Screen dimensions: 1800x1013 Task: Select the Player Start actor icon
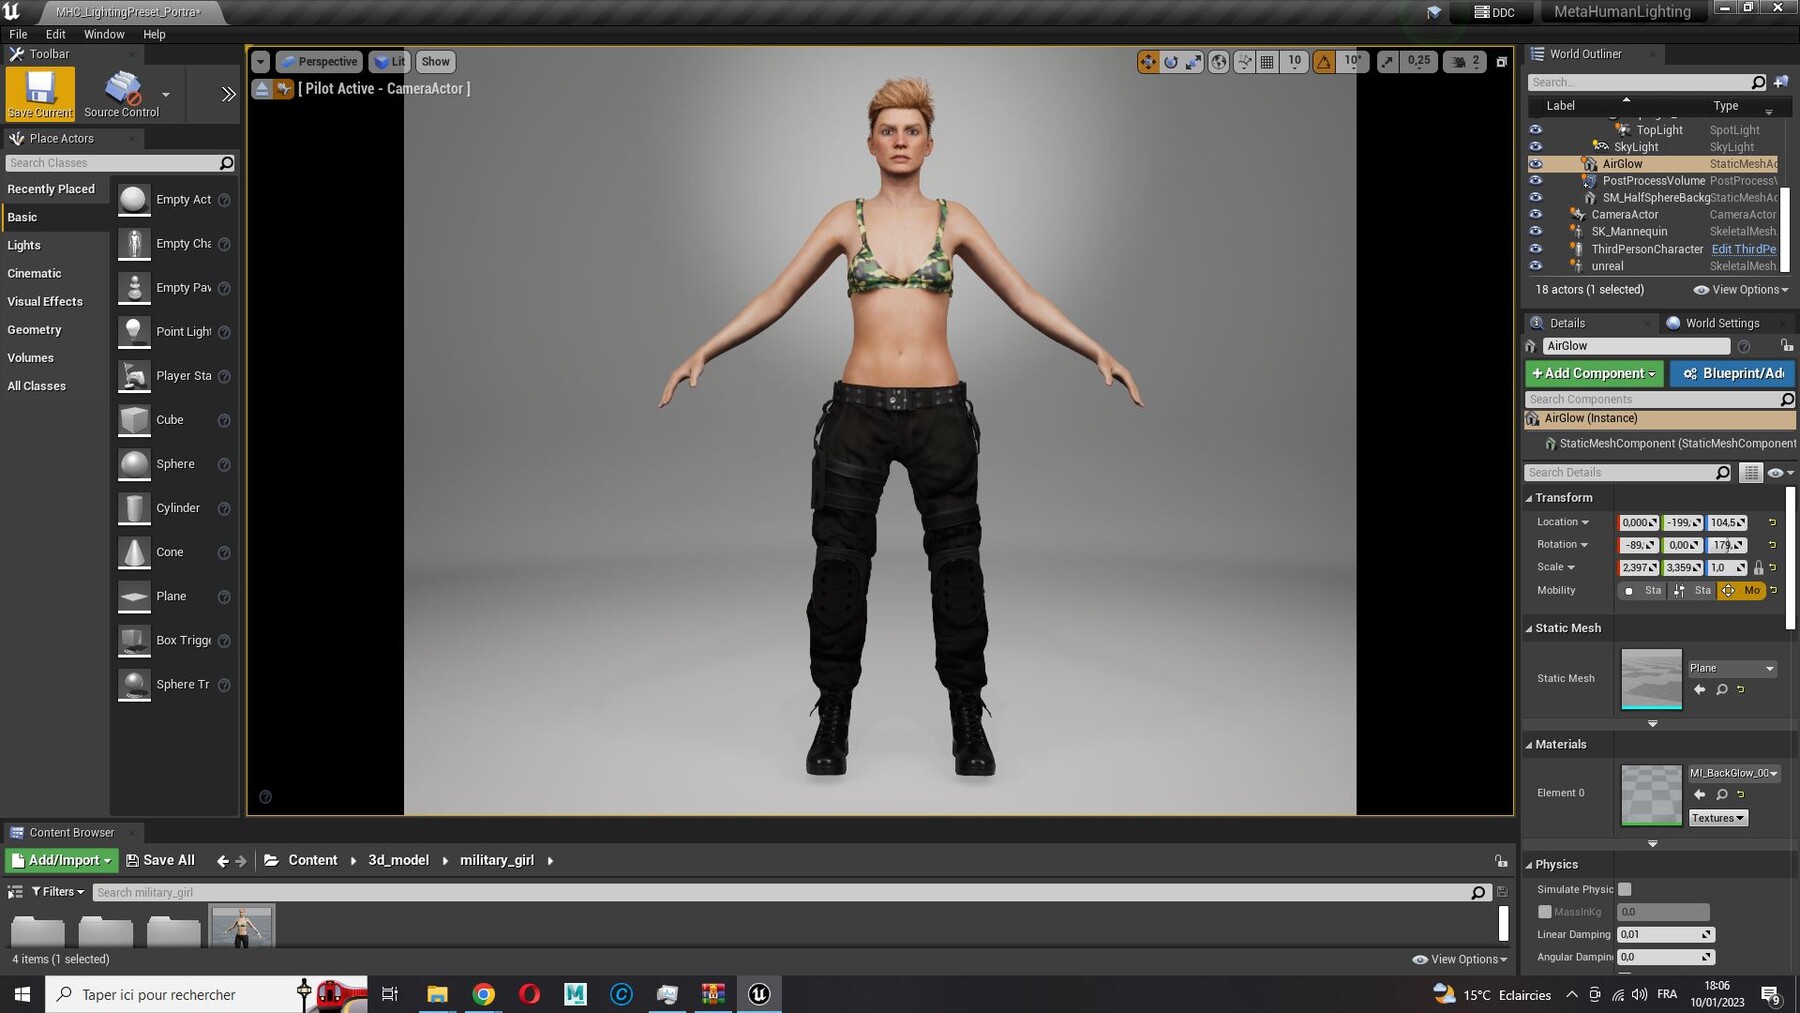pyautogui.click(x=134, y=376)
